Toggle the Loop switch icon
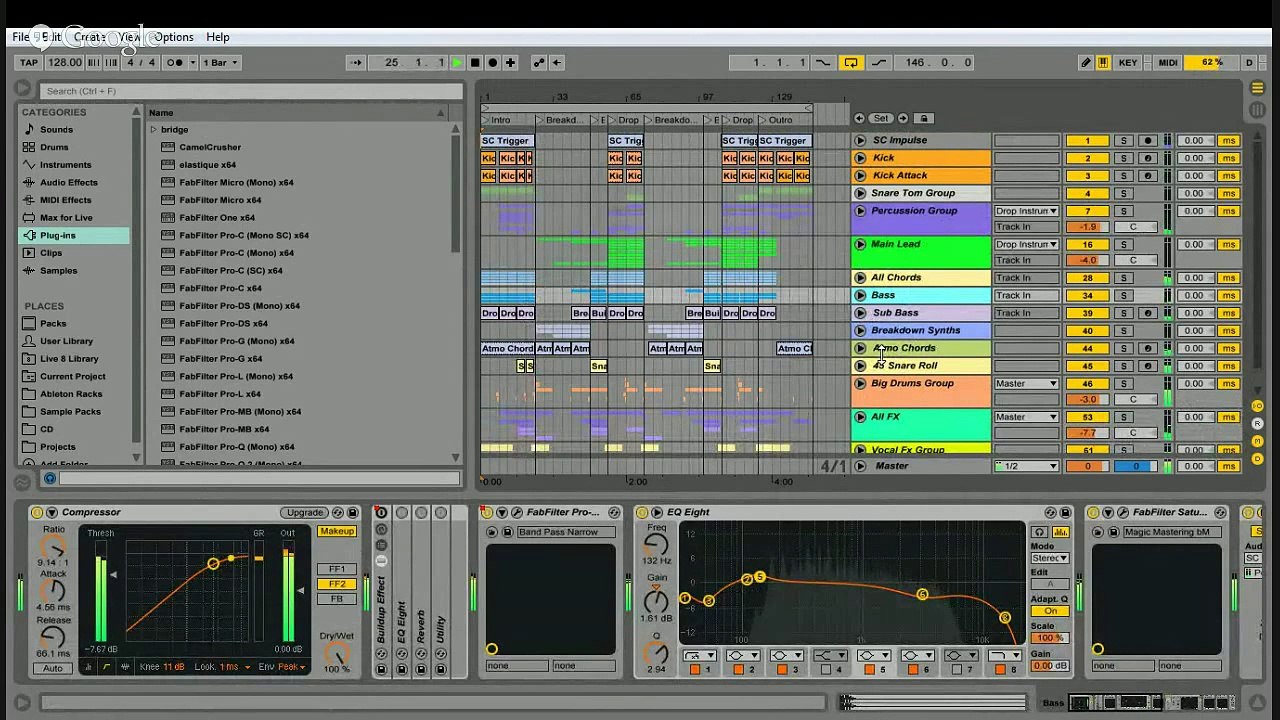The image size is (1280, 720). 850,63
